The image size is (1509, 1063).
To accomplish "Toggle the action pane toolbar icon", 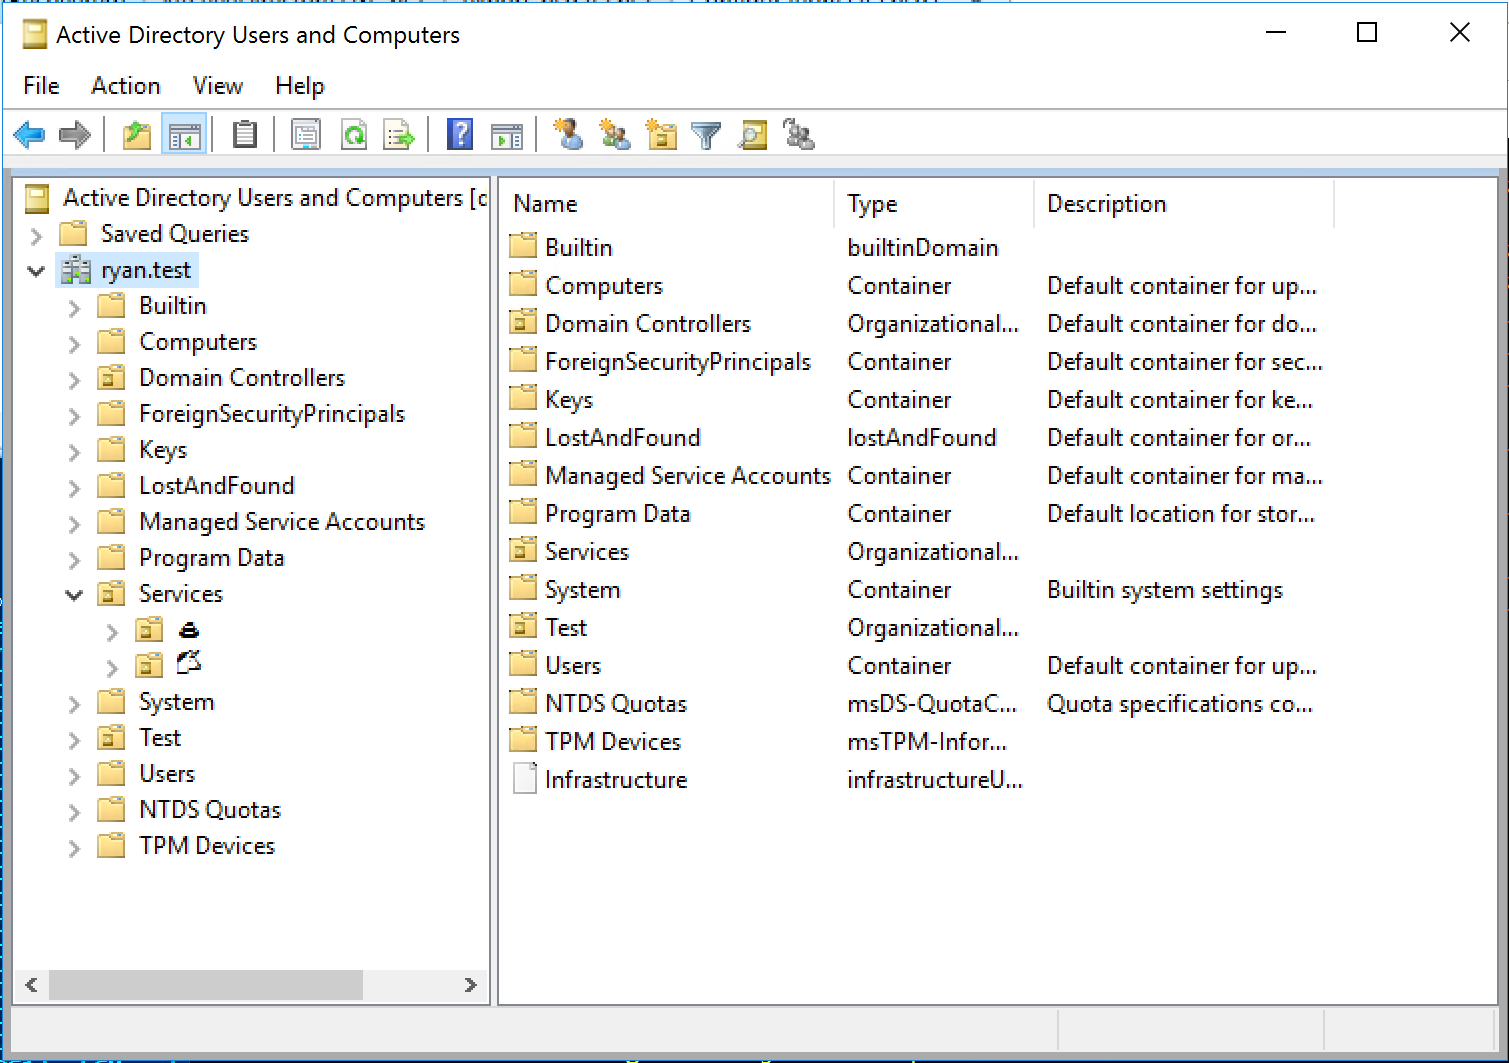I will (507, 134).
